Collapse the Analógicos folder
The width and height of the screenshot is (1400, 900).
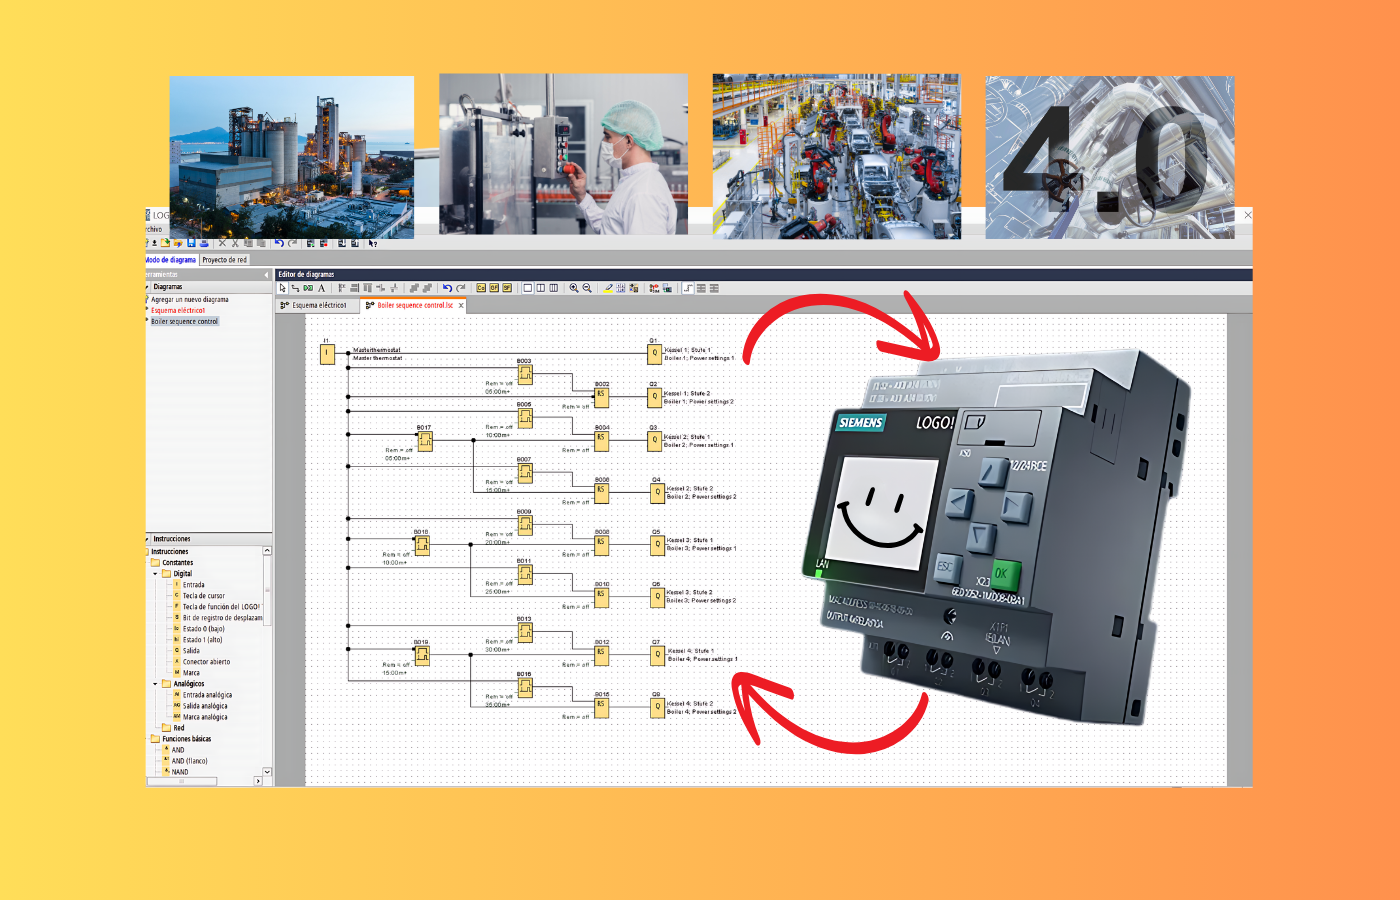[155, 684]
